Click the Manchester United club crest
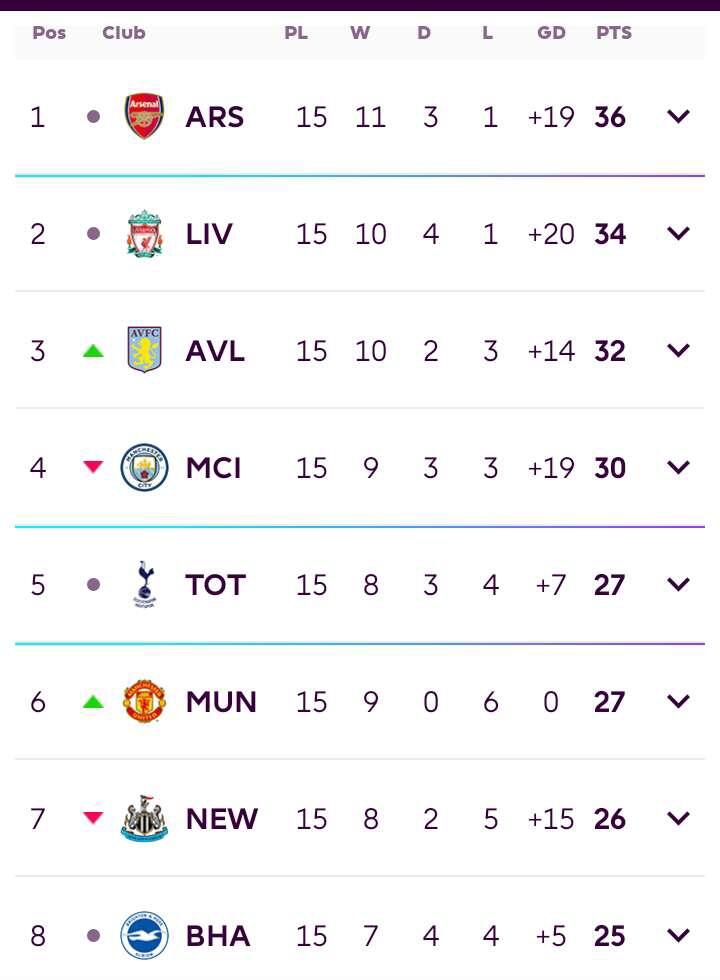 pos(144,701)
